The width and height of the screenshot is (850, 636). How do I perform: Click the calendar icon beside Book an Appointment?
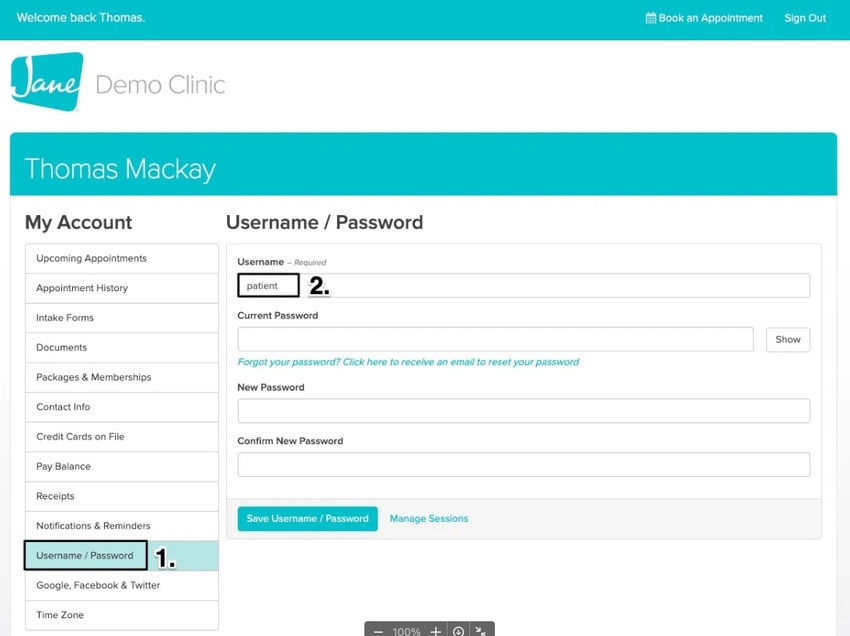click(x=651, y=18)
